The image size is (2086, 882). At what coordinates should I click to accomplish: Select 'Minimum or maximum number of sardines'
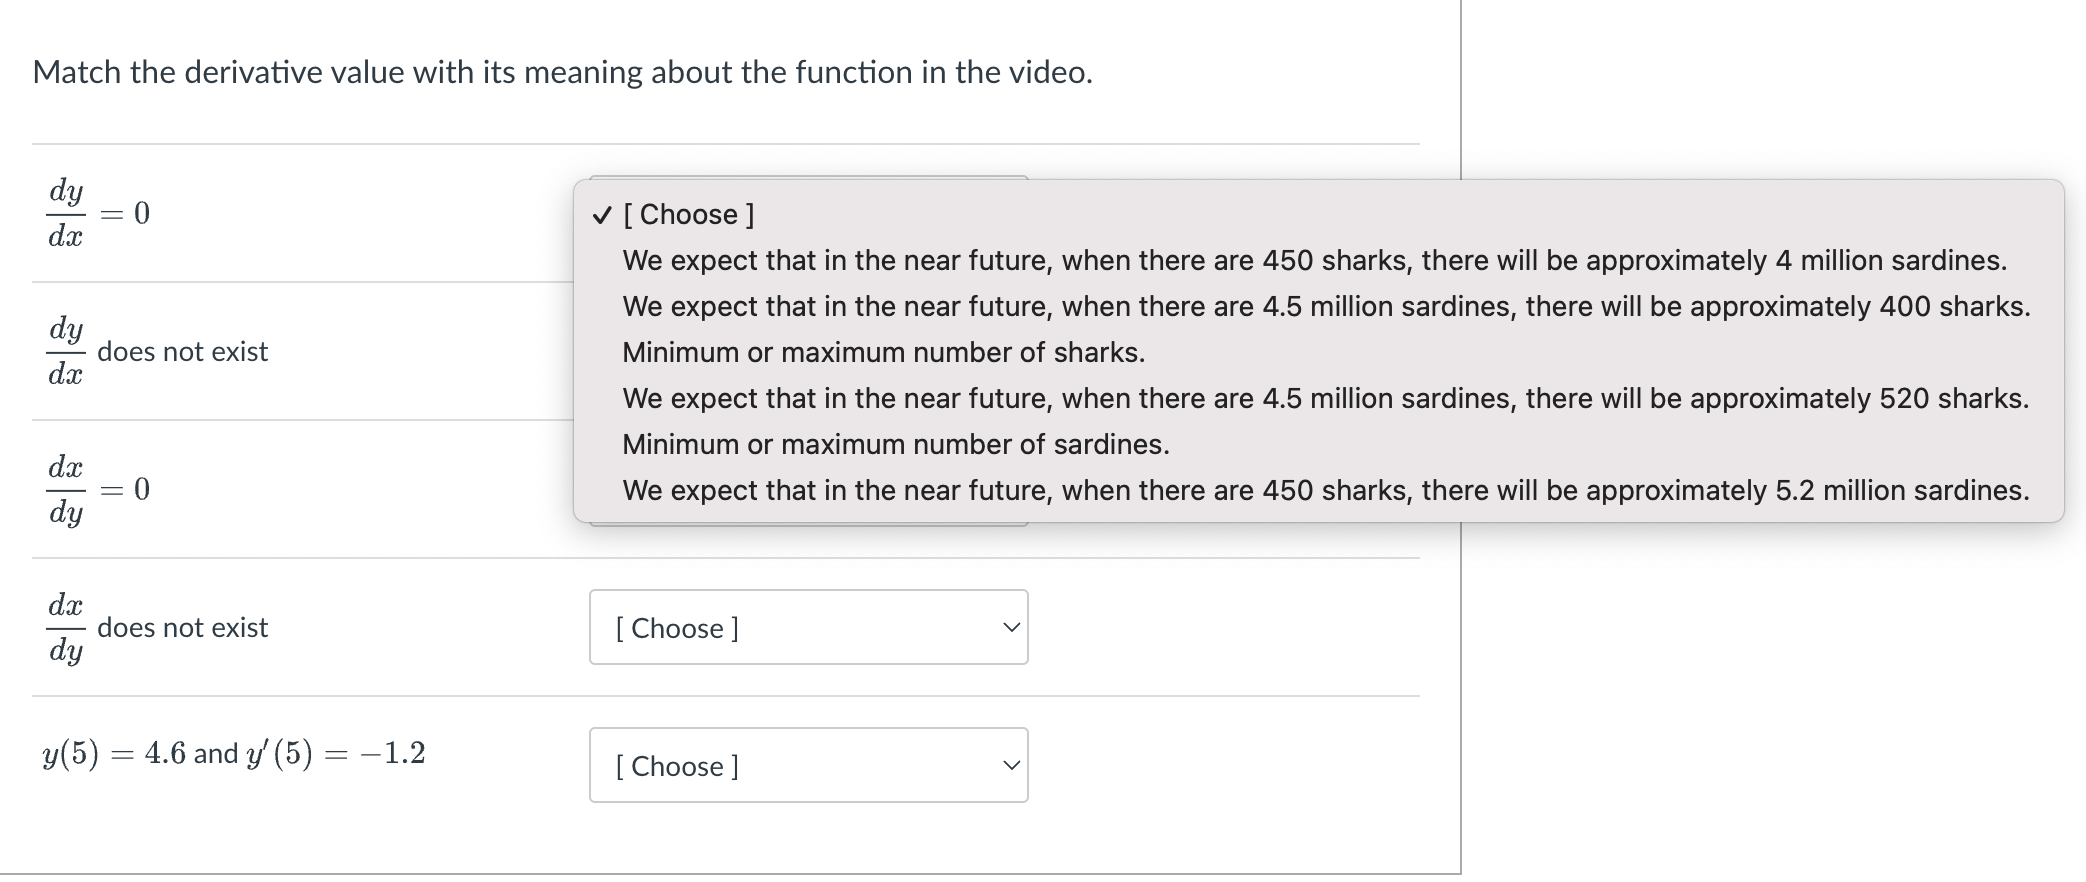pyautogui.click(x=895, y=445)
